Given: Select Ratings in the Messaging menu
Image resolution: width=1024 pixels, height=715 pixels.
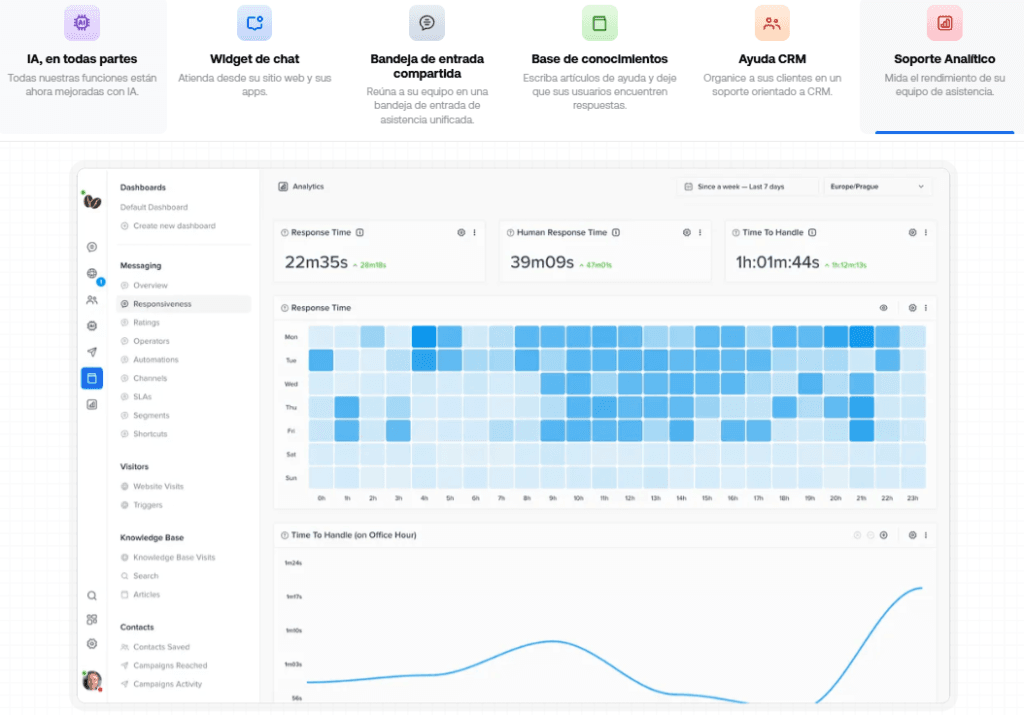Looking at the screenshot, I should pos(146,323).
